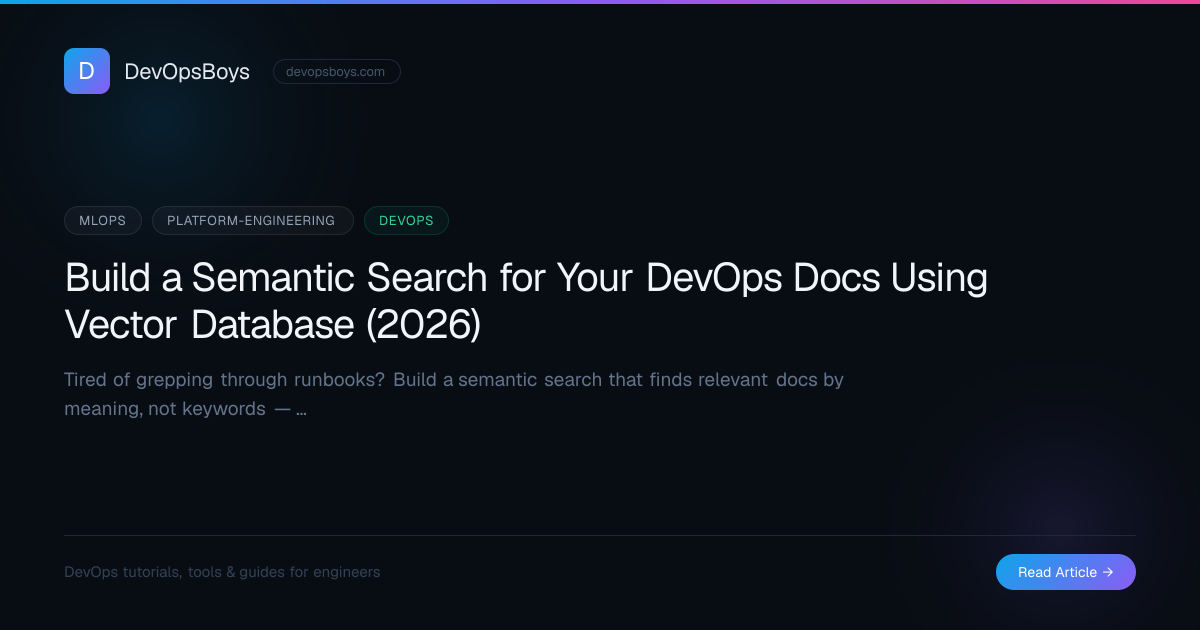This screenshot has width=1200, height=630.
Task: Click the 'DevOps tutorials, tools & guides' tagline
Action: tap(222, 572)
